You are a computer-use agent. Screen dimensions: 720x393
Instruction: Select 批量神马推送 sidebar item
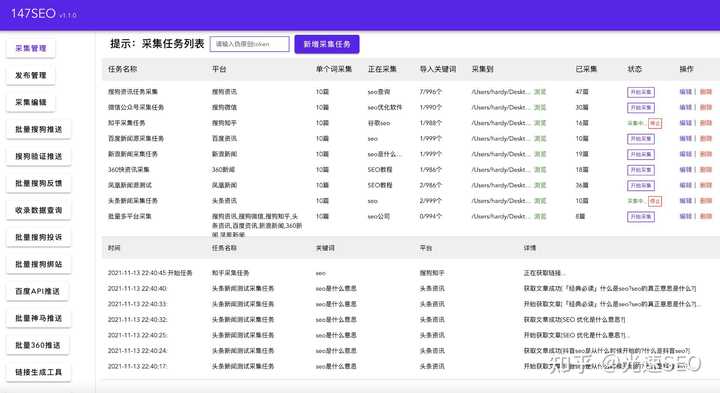[x=39, y=318]
